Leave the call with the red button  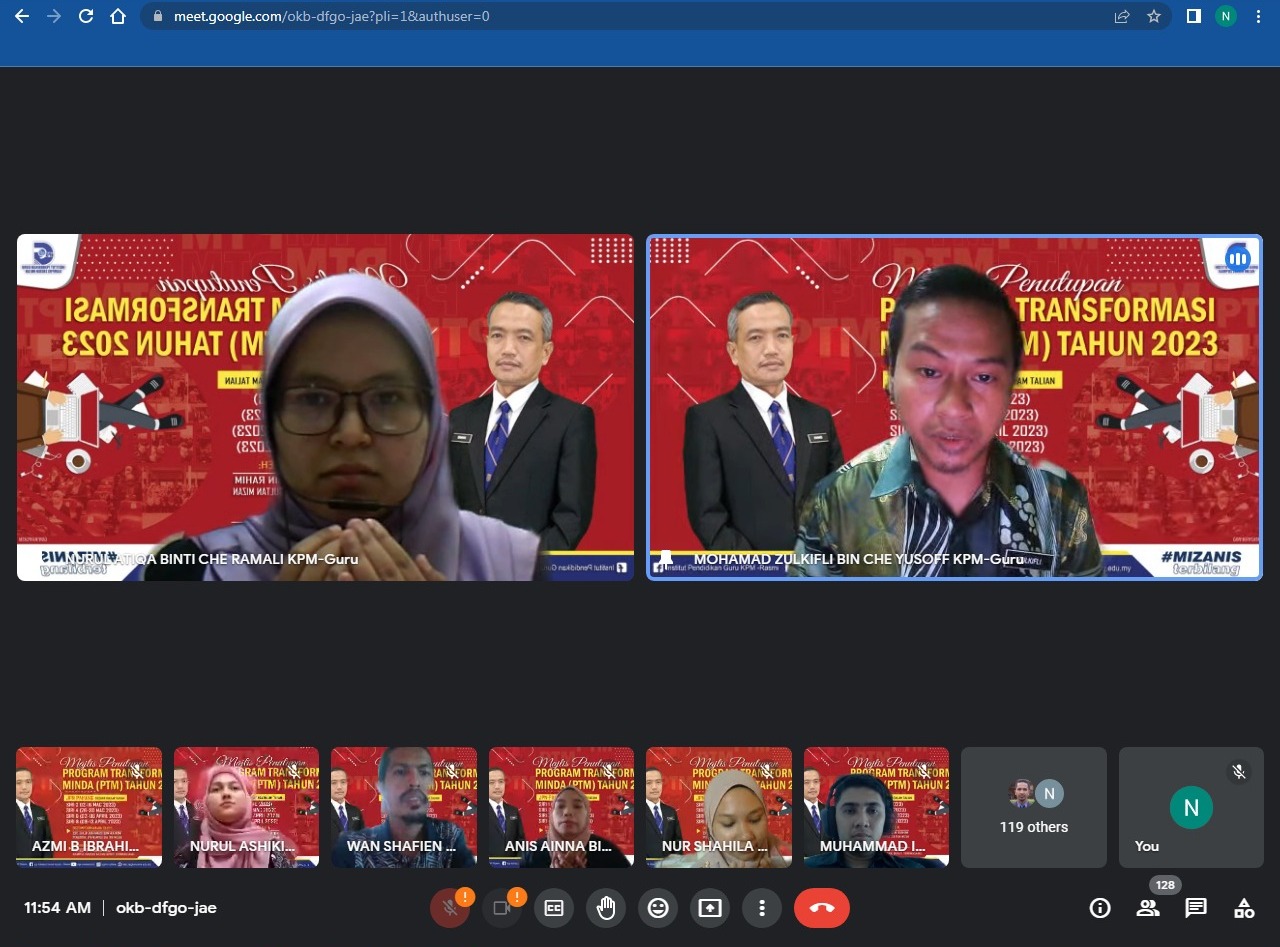click(822, 908)
